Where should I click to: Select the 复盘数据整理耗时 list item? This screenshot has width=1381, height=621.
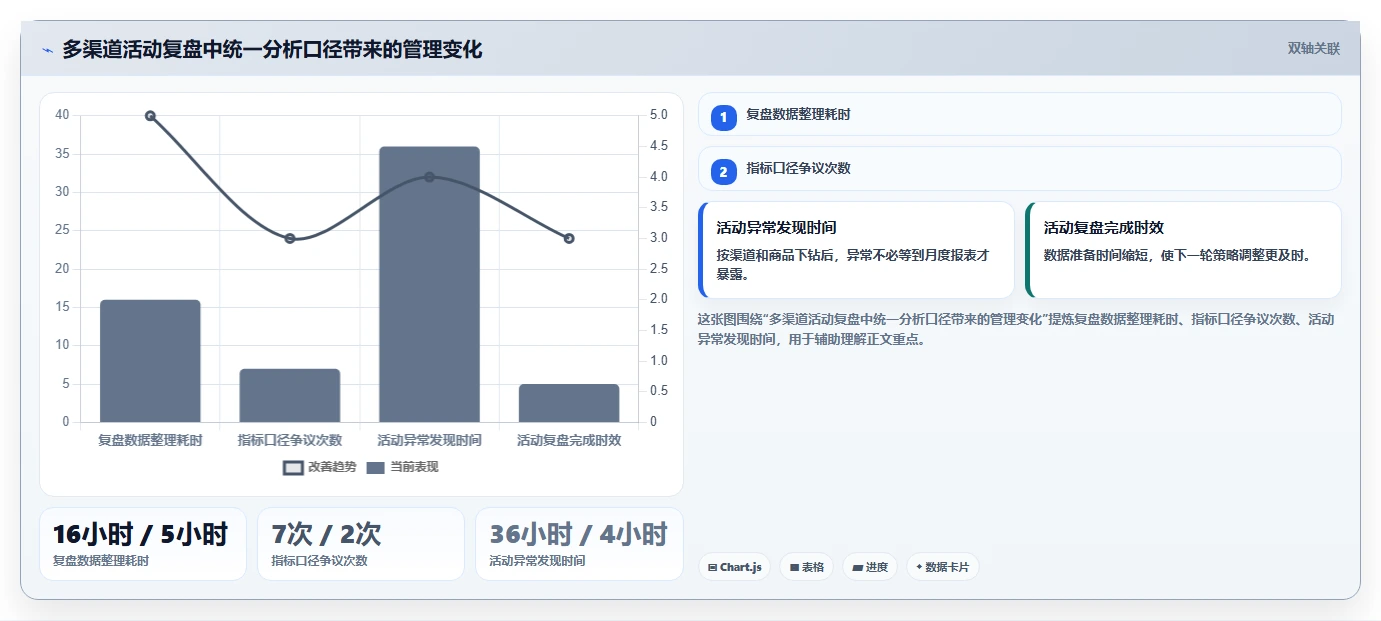pos(1019,114)
